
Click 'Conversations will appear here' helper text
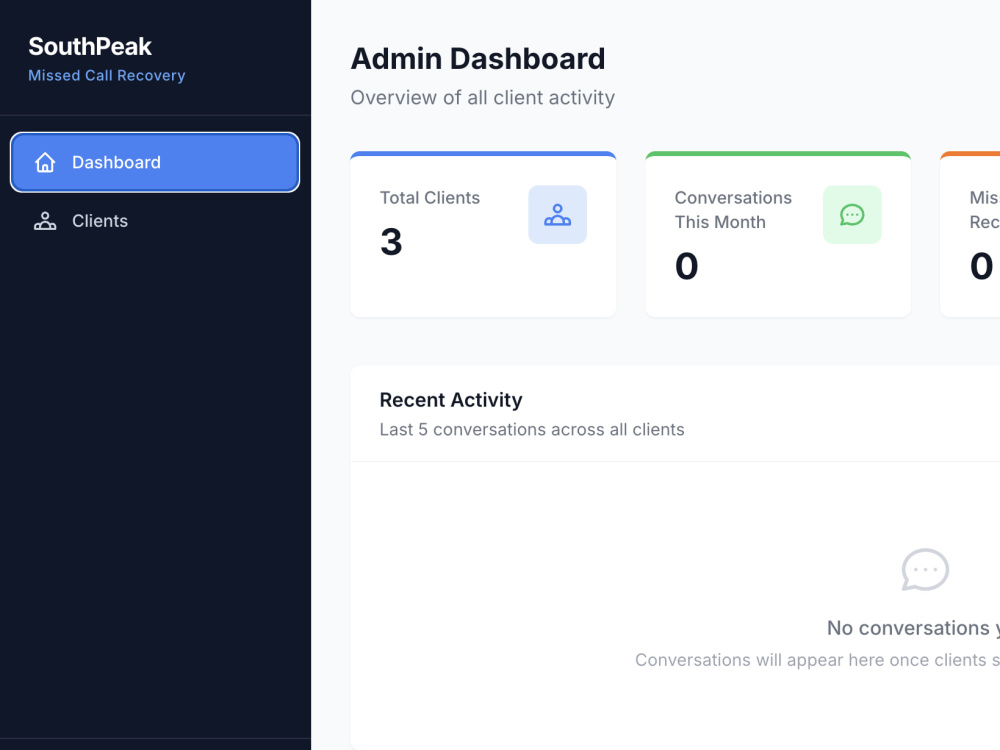point(818,660)
